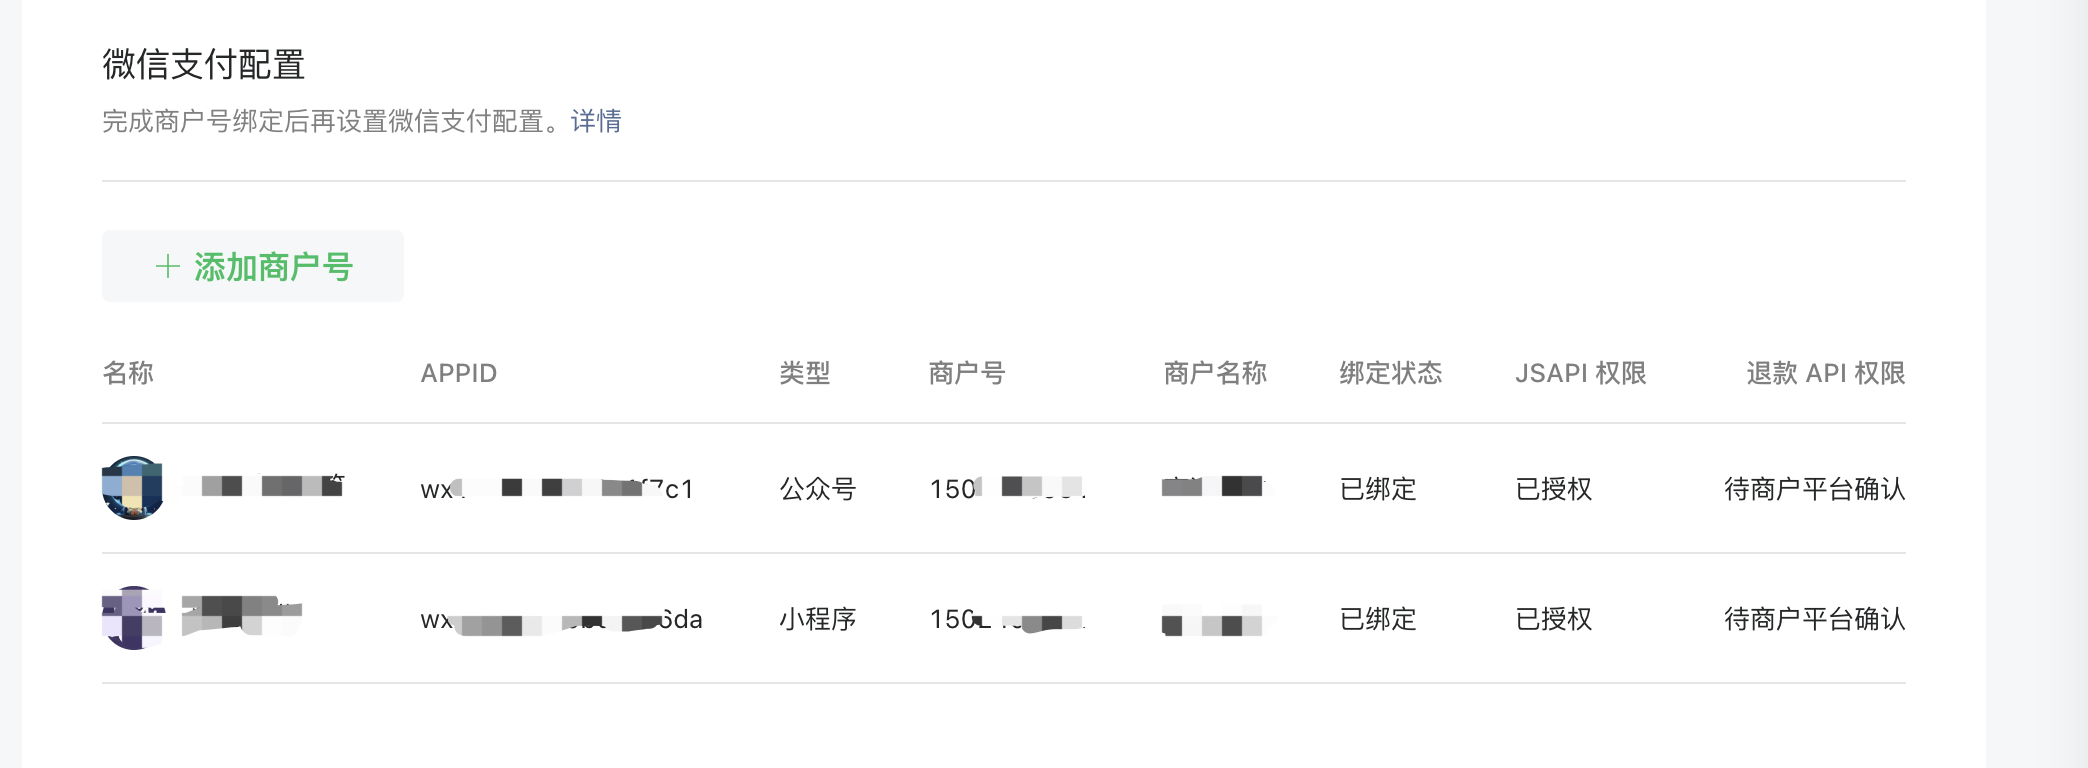Screen dimensions: 2088x768
Task: Click the APPID ending in c1
Action: pos(557,489)
